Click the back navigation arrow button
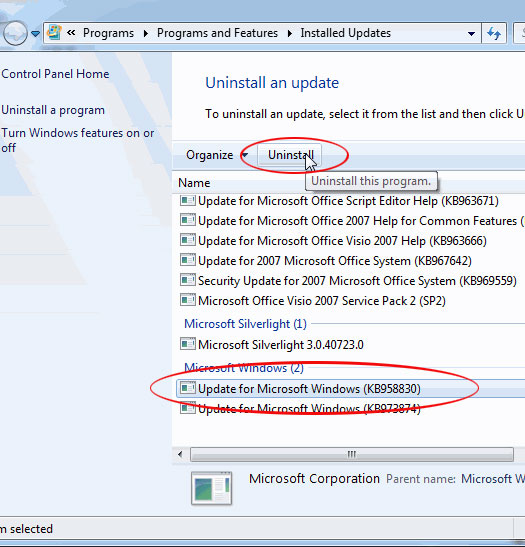 pyautogui.click(x=14, y=33)
